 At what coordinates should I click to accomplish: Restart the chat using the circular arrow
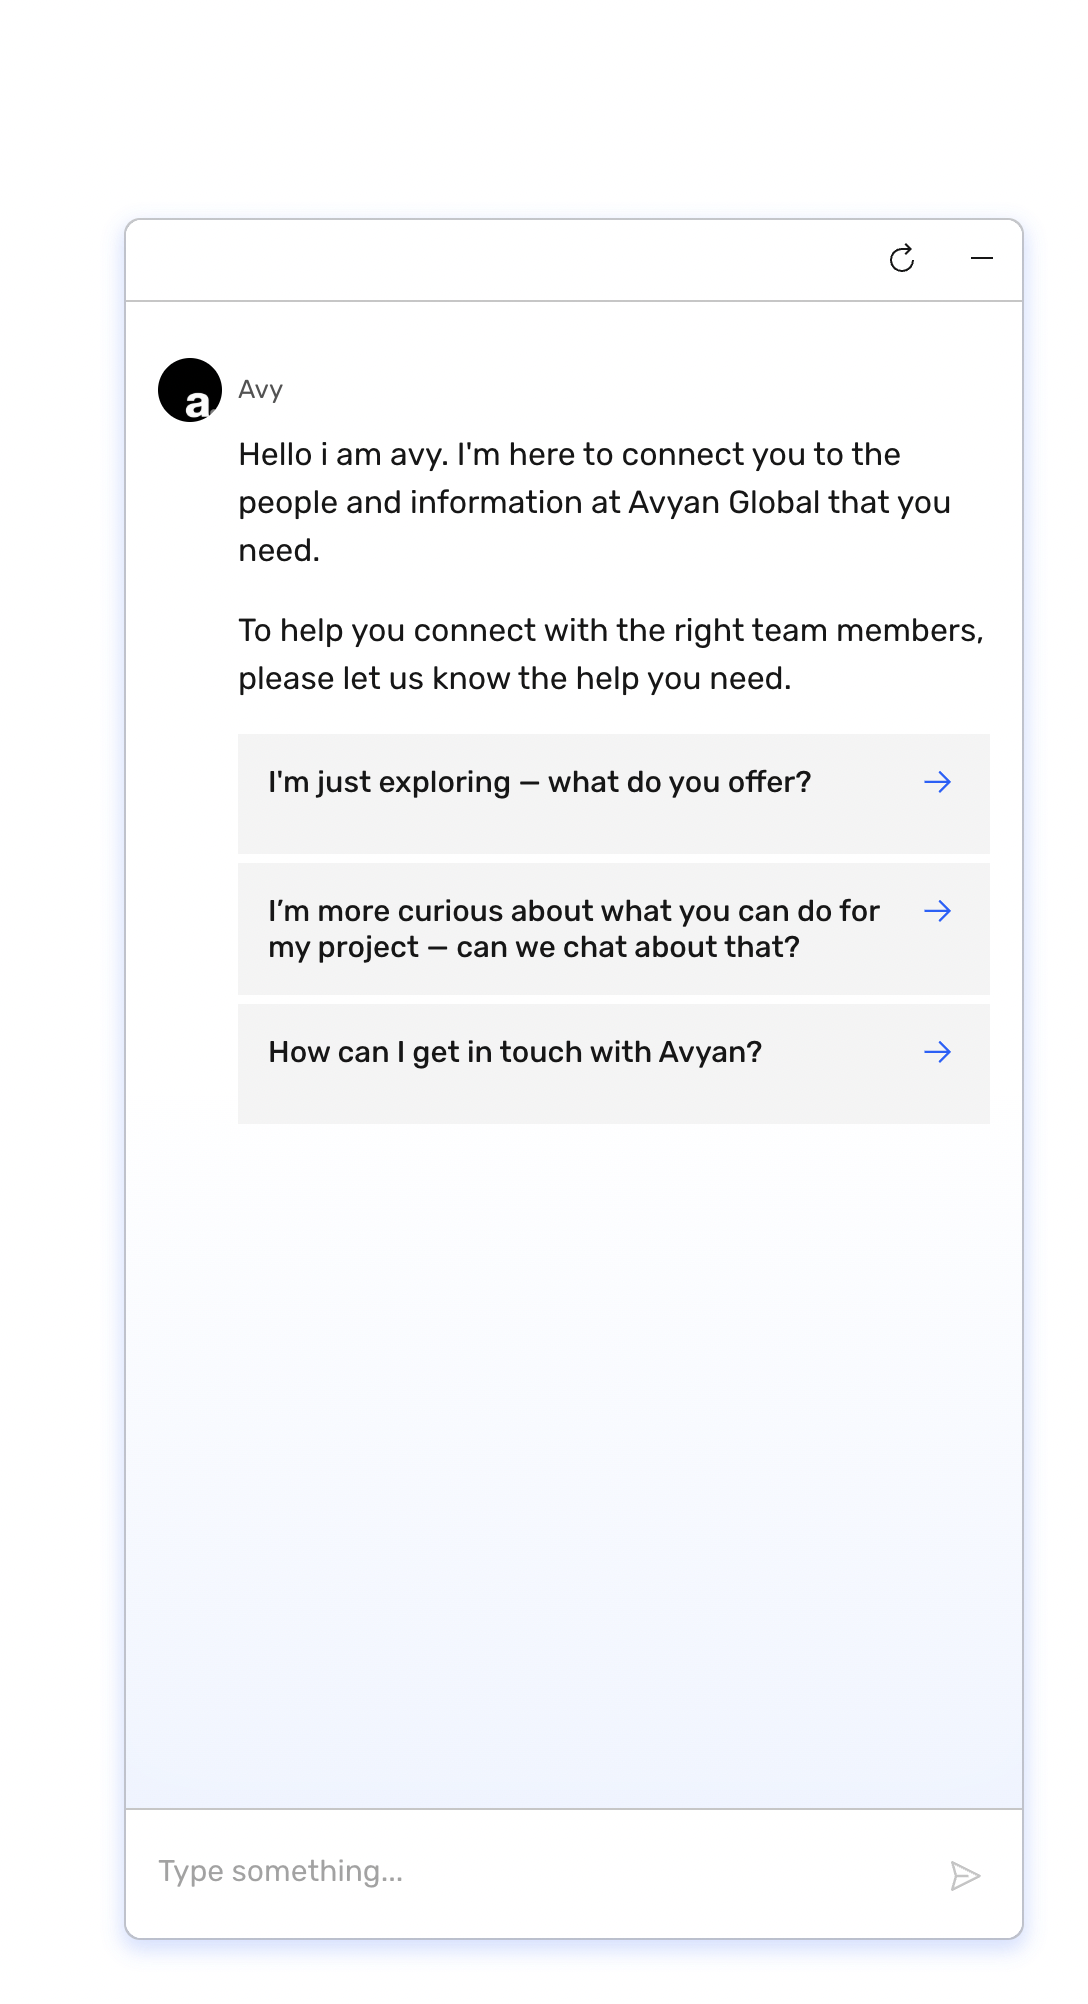click(903, 259)
